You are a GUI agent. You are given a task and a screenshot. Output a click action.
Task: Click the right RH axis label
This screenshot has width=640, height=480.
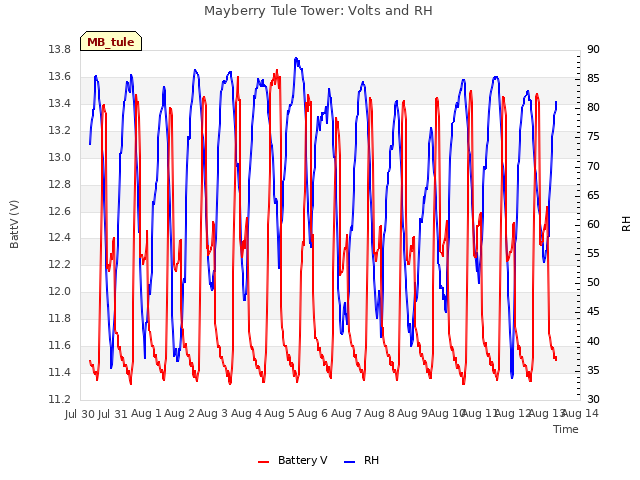pyautogui.click(x=626, y=224)
